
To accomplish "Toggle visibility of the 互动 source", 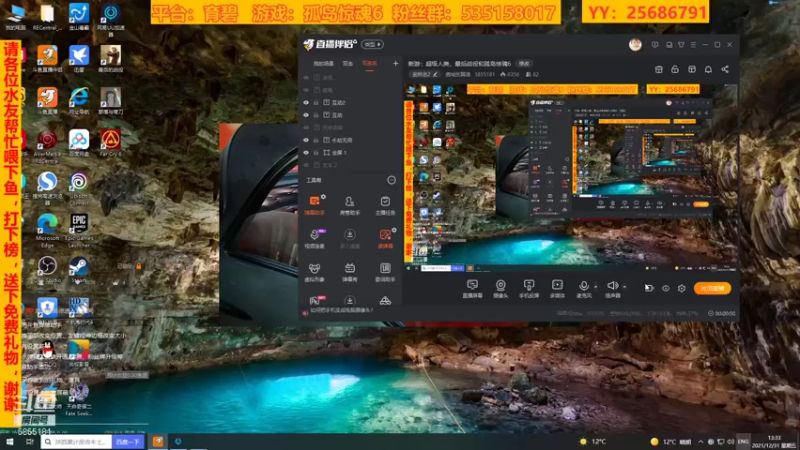I will tap(306, 115).
